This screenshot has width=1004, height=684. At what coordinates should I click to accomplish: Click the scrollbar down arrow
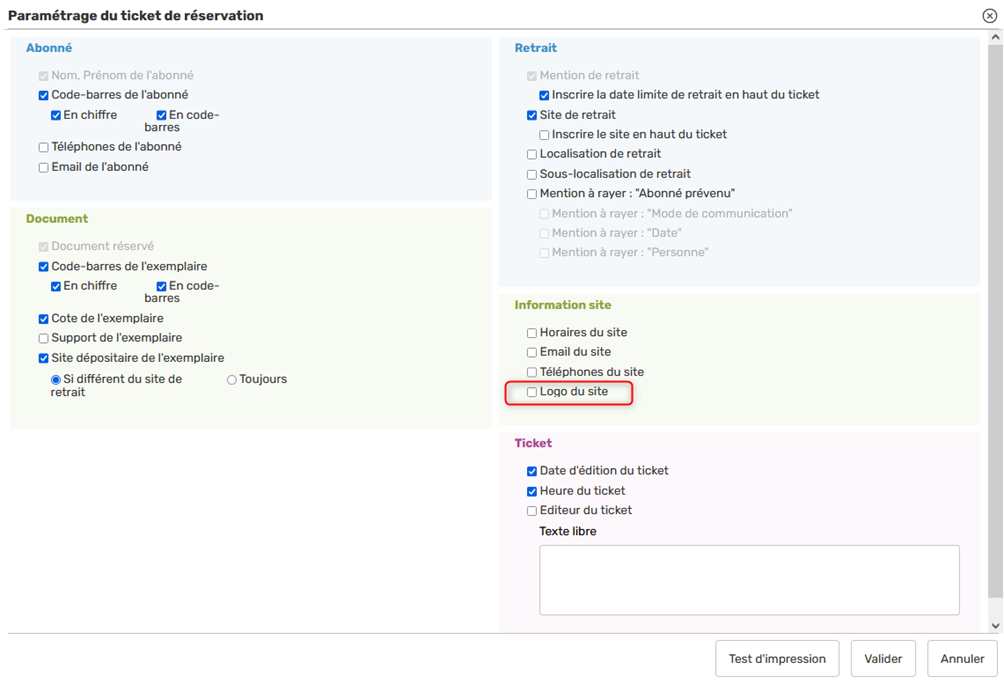995,626
